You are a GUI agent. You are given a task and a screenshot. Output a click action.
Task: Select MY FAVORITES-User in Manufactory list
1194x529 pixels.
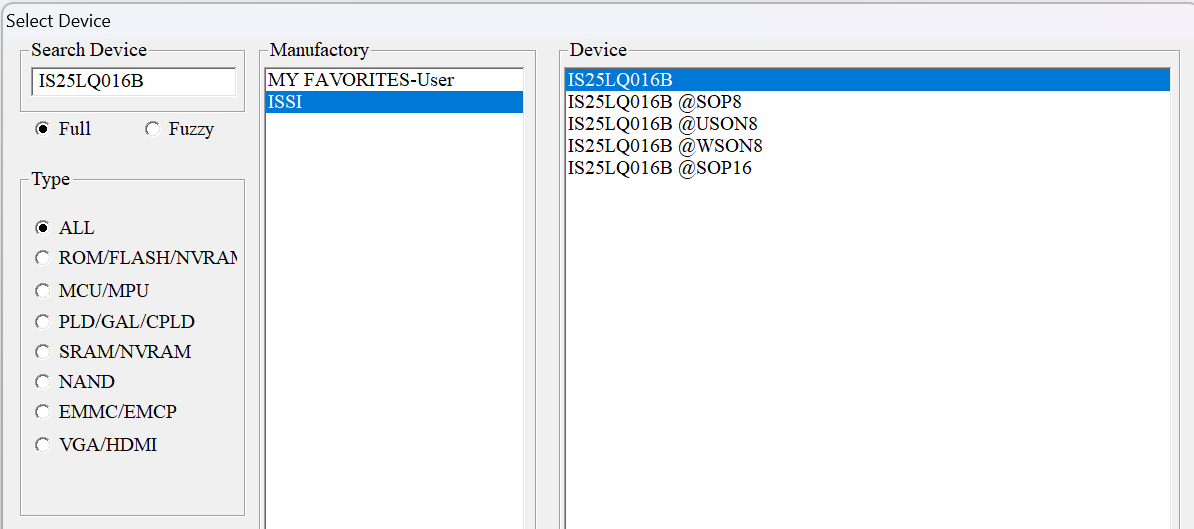point(361,80)
